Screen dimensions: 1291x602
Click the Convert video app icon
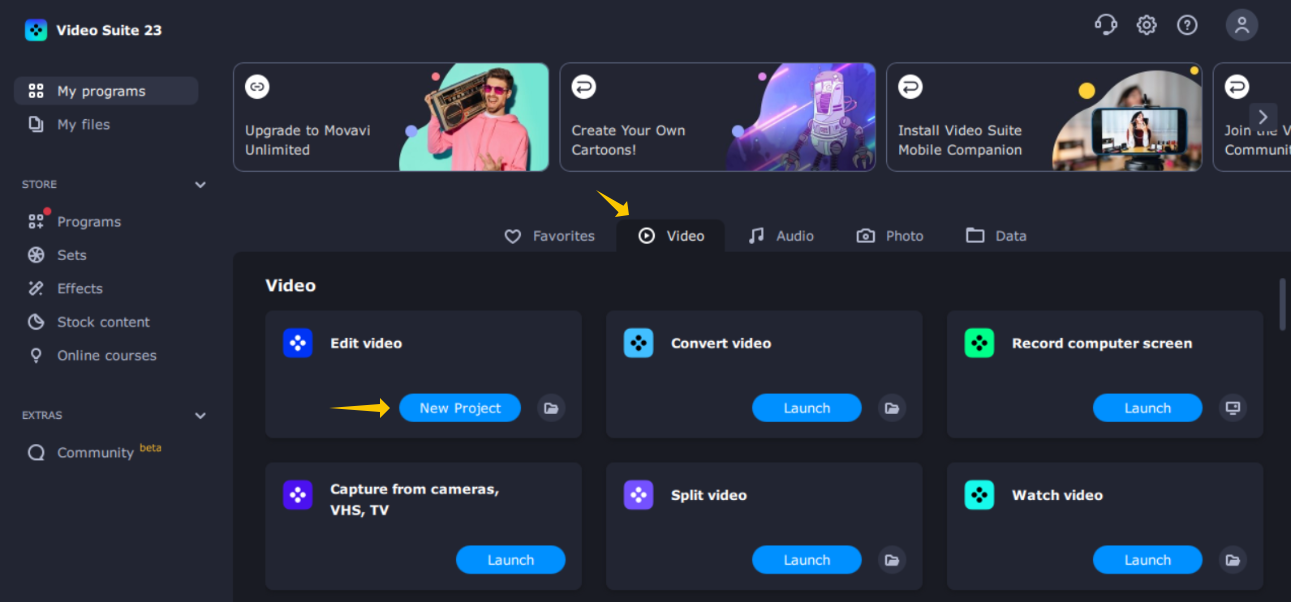pyautogui.click(x=639, y=343)
